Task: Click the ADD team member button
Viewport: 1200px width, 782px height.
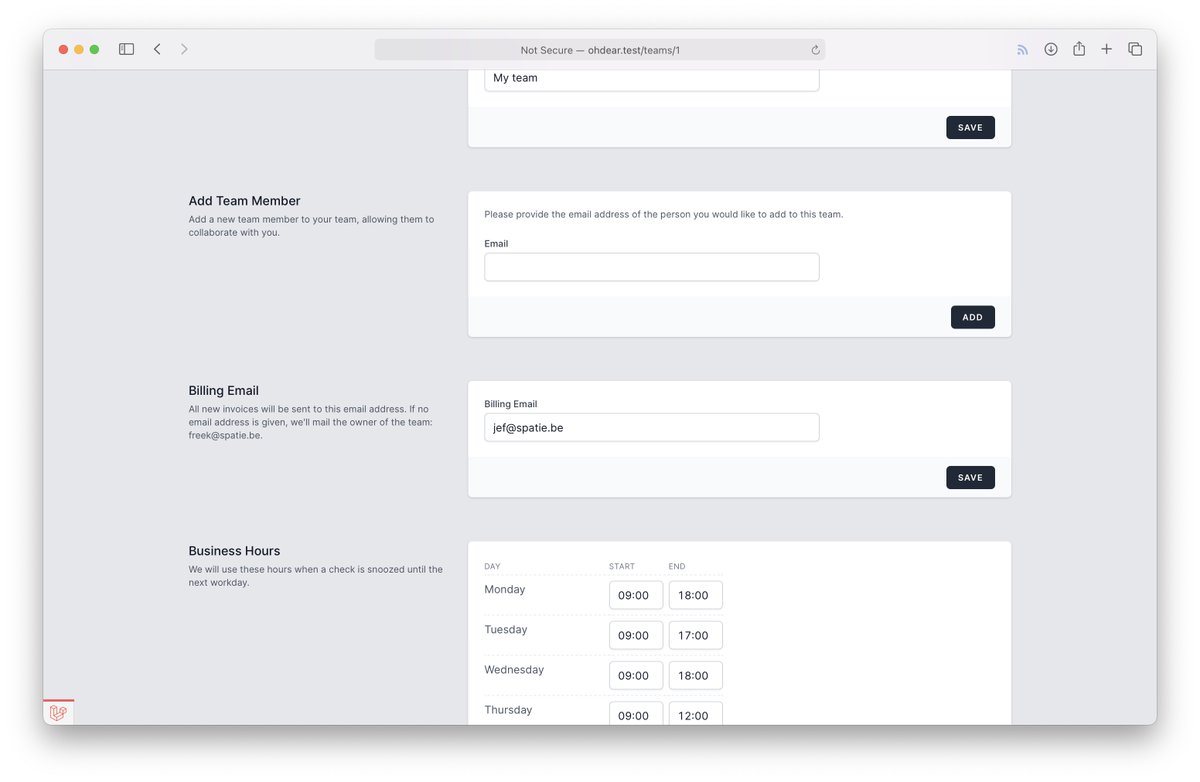Action: [x=972, y=317]
